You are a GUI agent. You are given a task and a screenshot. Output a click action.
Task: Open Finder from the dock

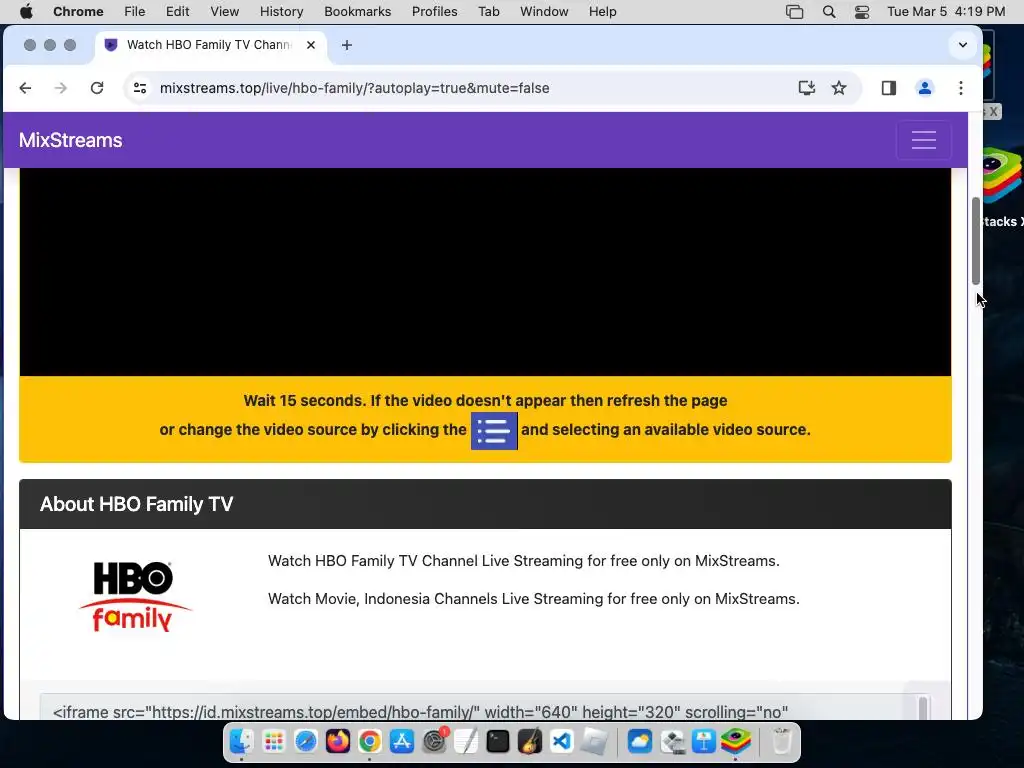point(241,741)
